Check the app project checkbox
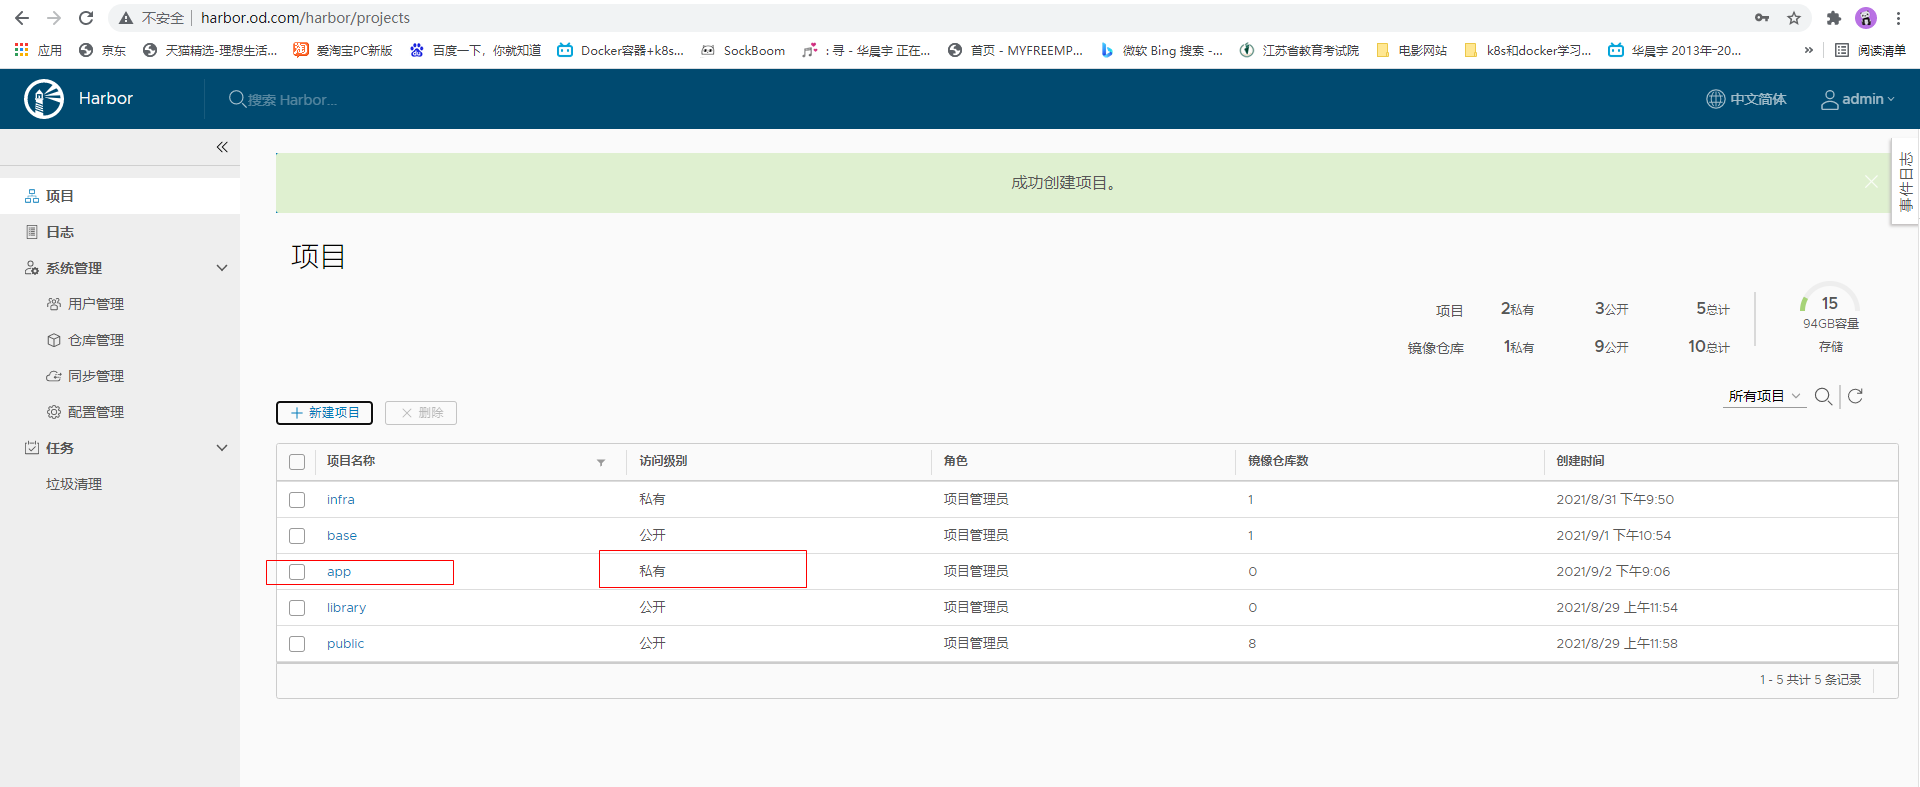Screen dimensions: 1920x787 297,572
